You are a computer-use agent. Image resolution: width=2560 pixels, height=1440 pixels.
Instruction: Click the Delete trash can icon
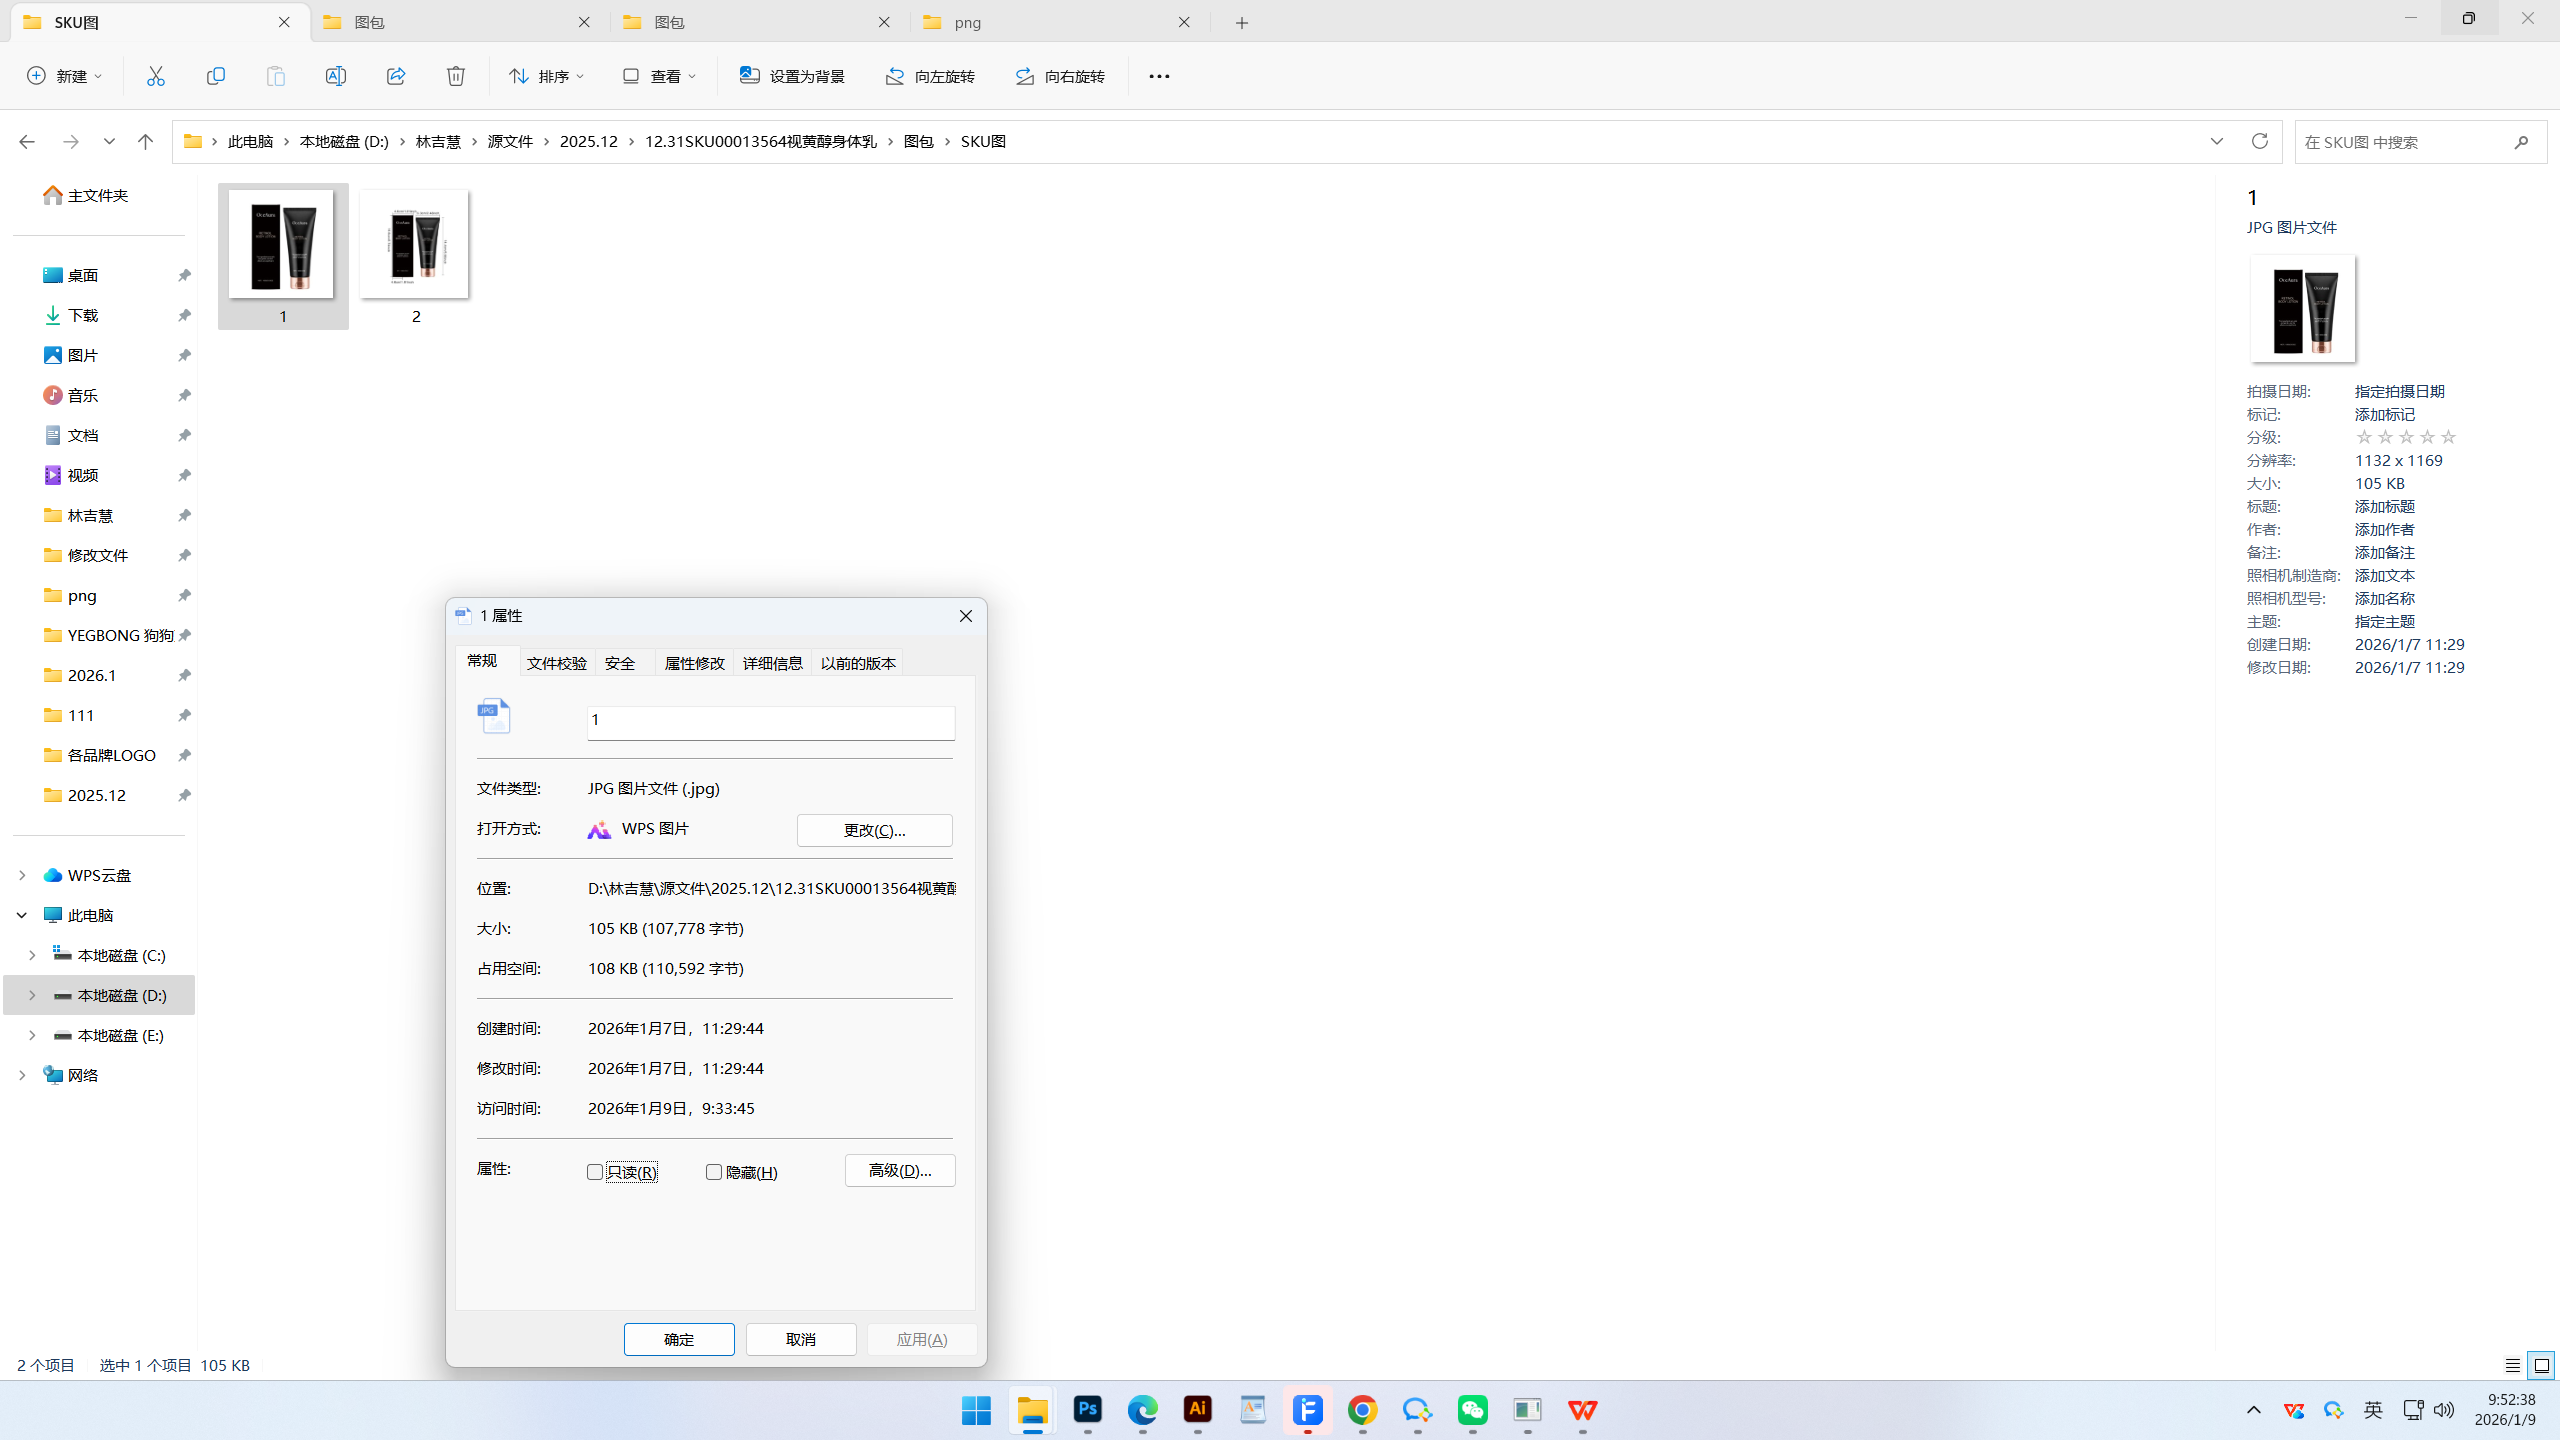click(456, 76)
